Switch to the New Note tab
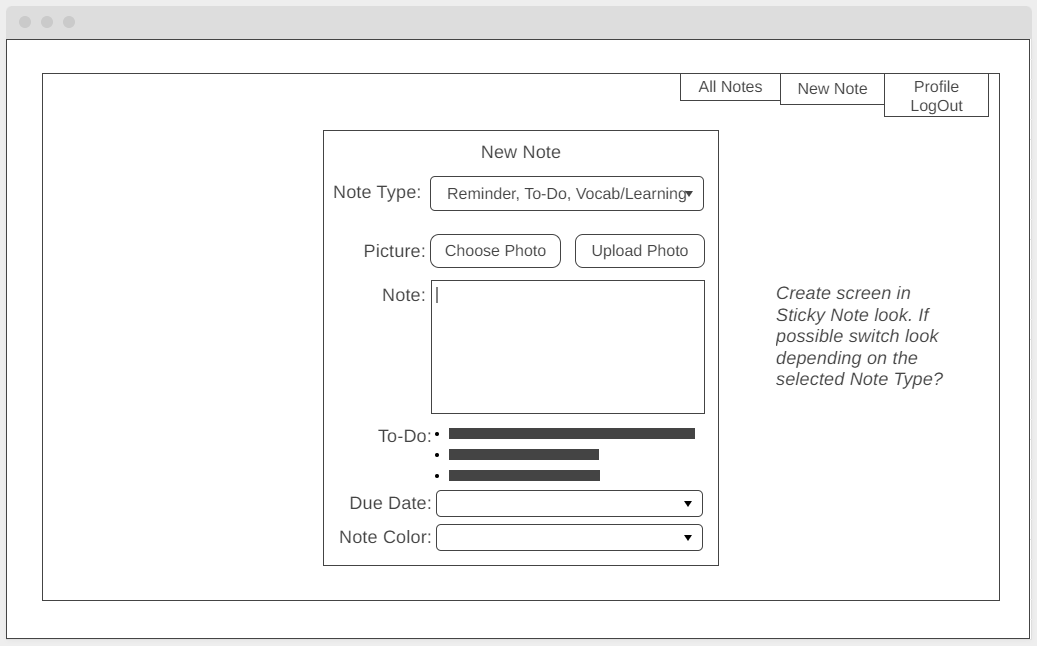1037x646 pixels. point(832,89)
